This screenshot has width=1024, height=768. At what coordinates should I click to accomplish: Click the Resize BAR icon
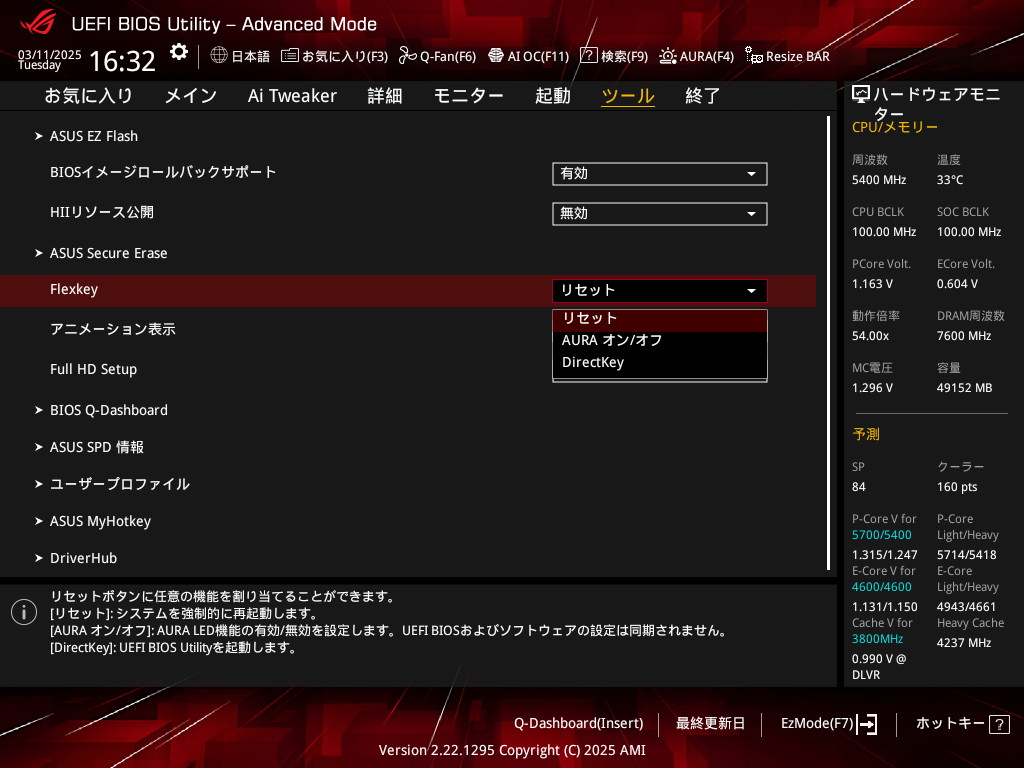coord(753,56)
